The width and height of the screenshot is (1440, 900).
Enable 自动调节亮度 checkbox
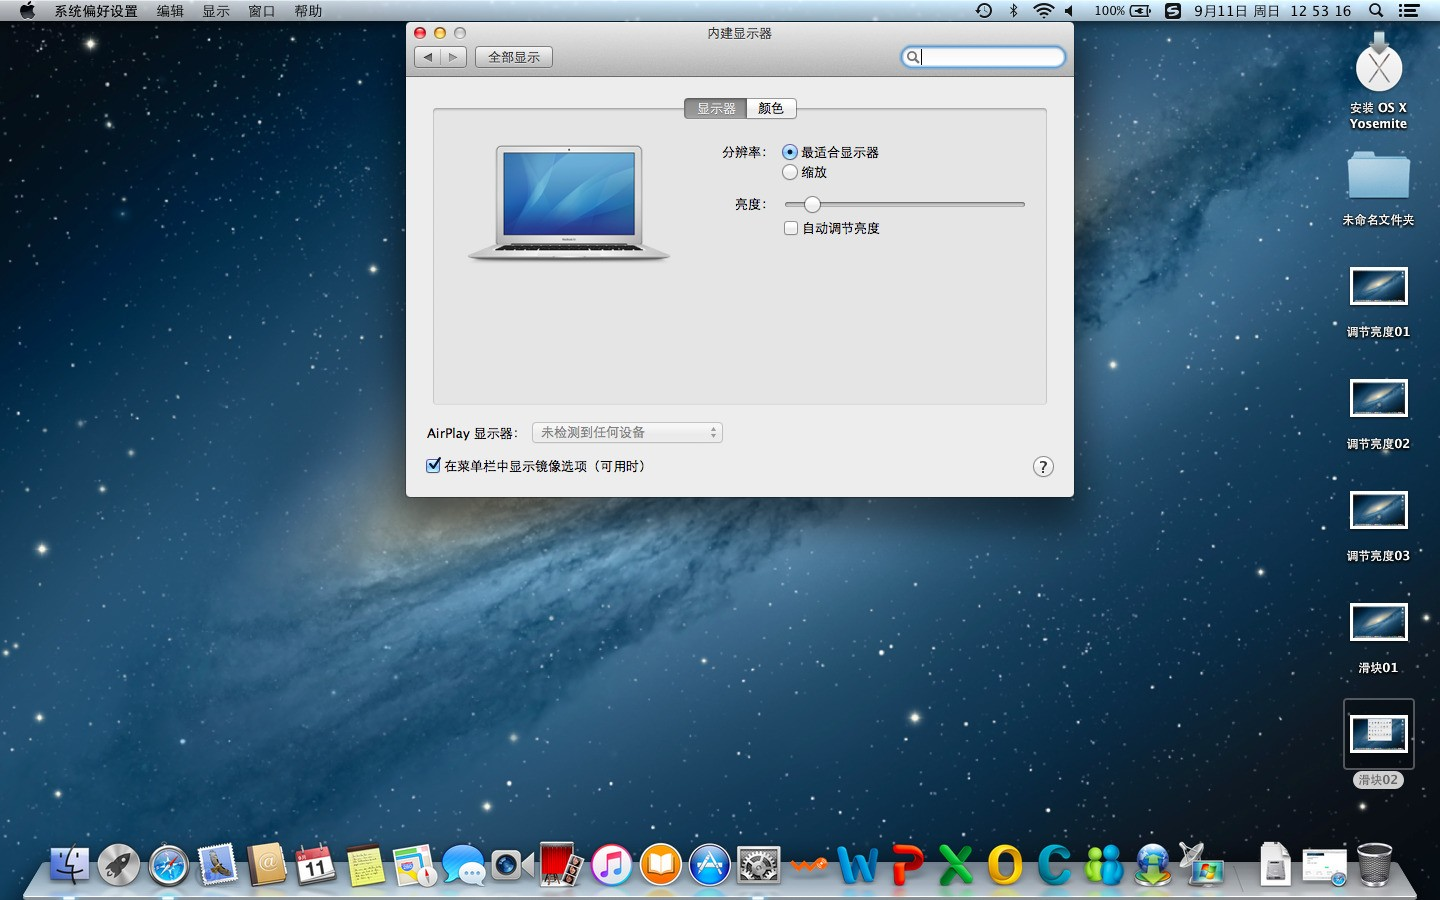791,228
